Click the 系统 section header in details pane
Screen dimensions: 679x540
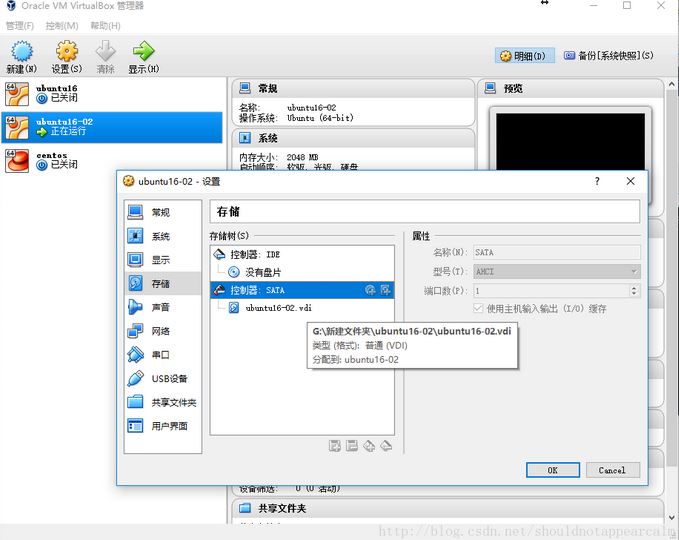pyautogui.click(x=353, y=138)
